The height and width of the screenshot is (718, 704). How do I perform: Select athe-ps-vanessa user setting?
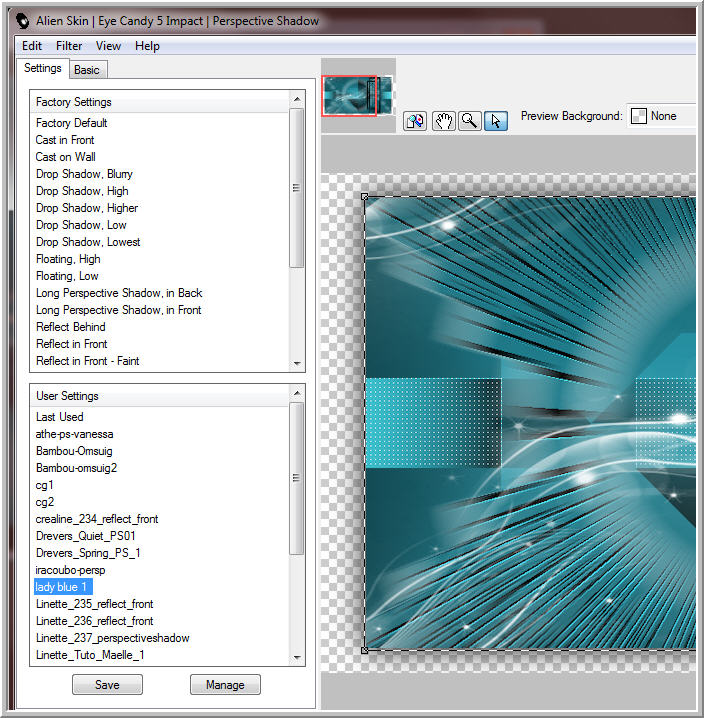tap(74, 434)
